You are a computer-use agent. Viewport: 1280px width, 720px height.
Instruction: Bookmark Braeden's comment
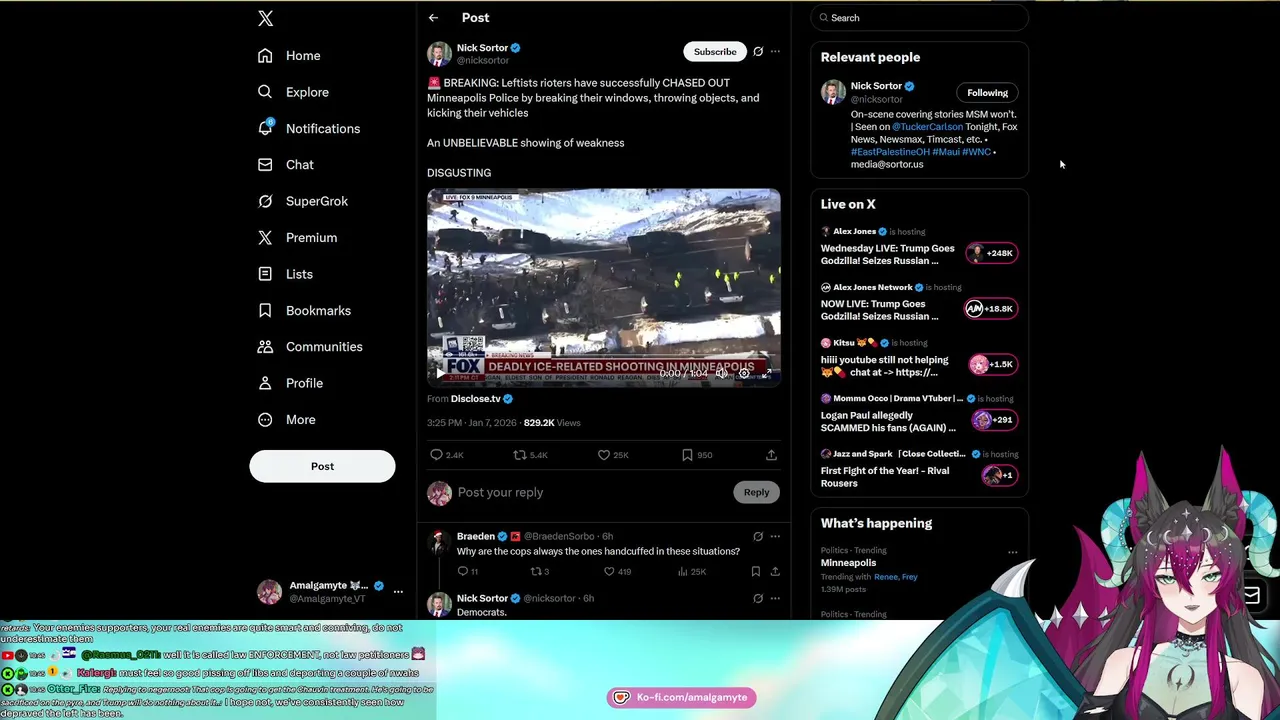pos(756,572)
